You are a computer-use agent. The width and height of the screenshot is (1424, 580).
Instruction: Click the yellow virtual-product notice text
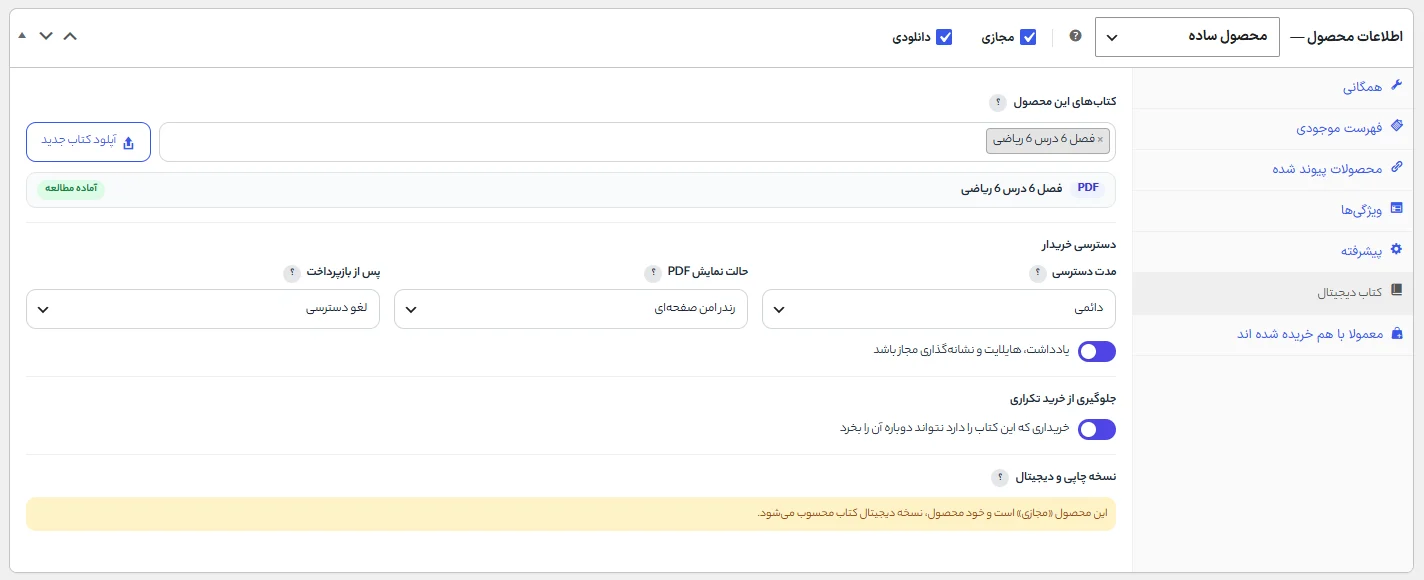click(x=933, y=514)
